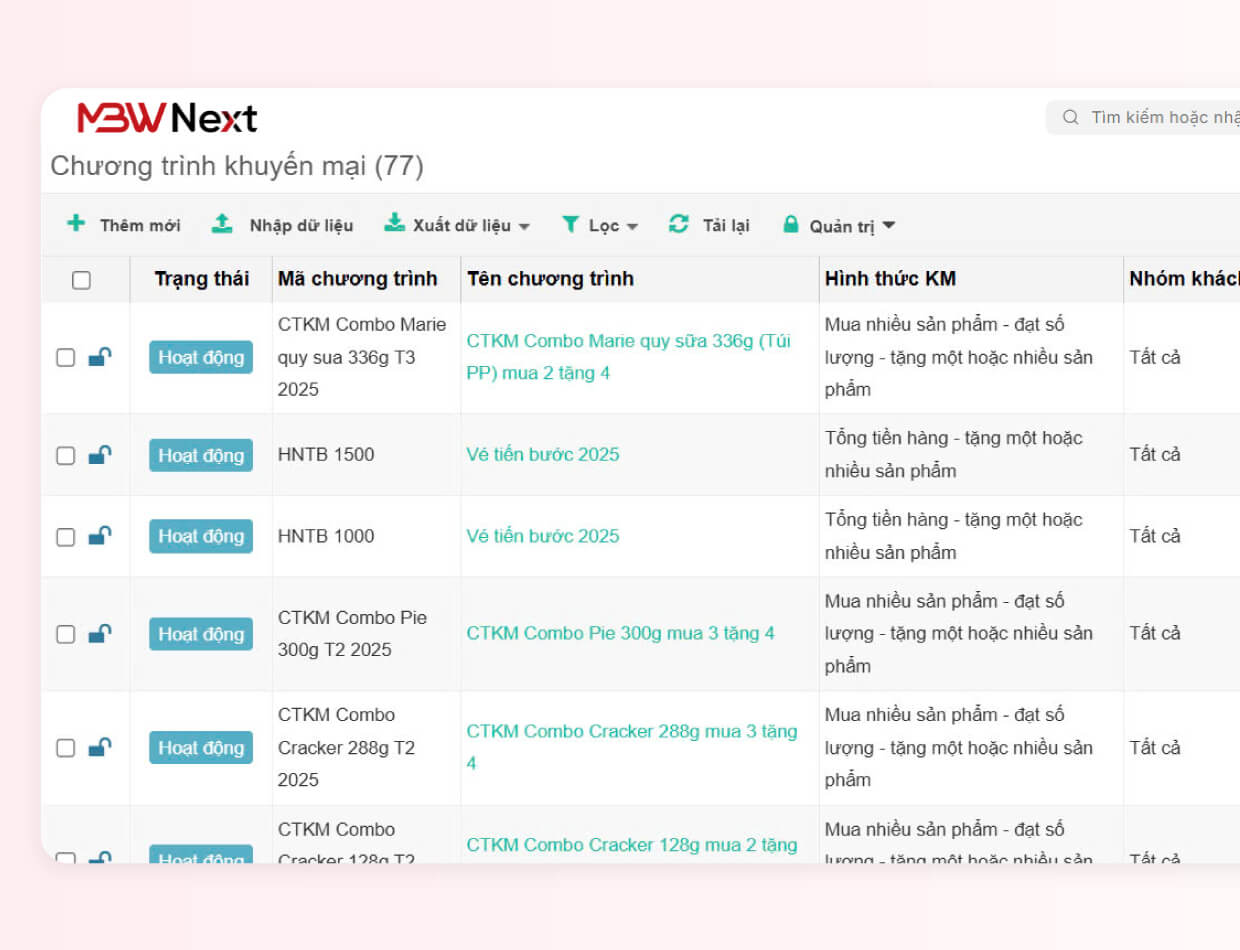Click Hoạt động status badge in first row
This screenshot has width=1240, height=950.
(x=201, y=357)
